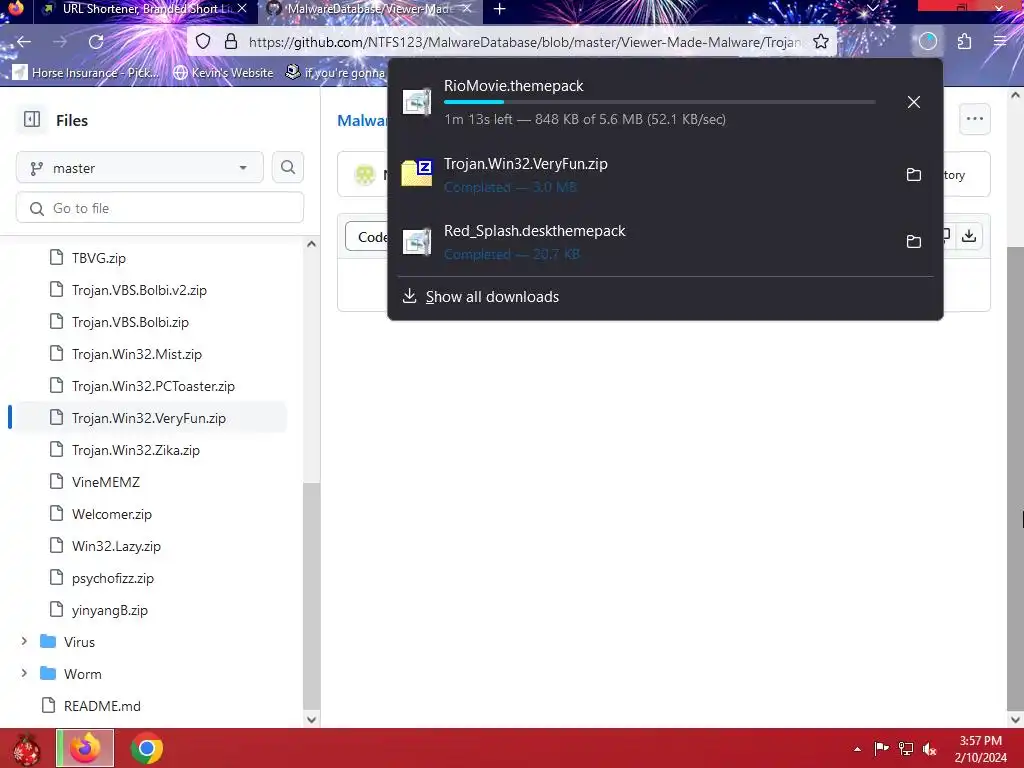1024x768 pixels.
Task: Go back to the previous page
Action: pyautogui.click(x=24, y=42)
